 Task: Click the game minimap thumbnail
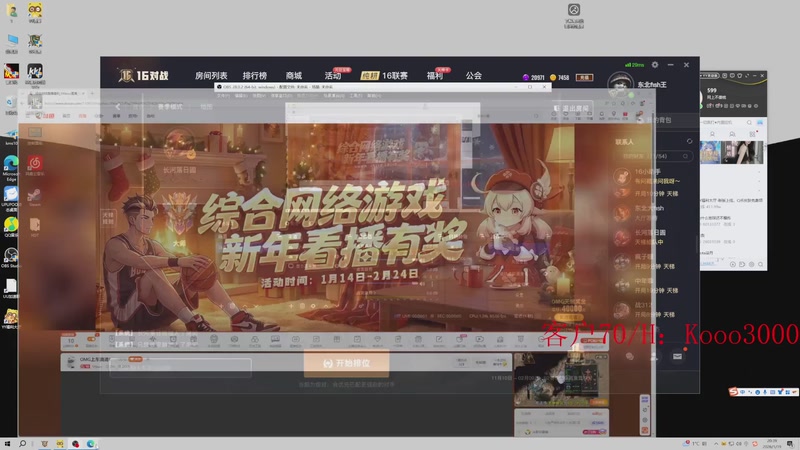tap(561, 380)
